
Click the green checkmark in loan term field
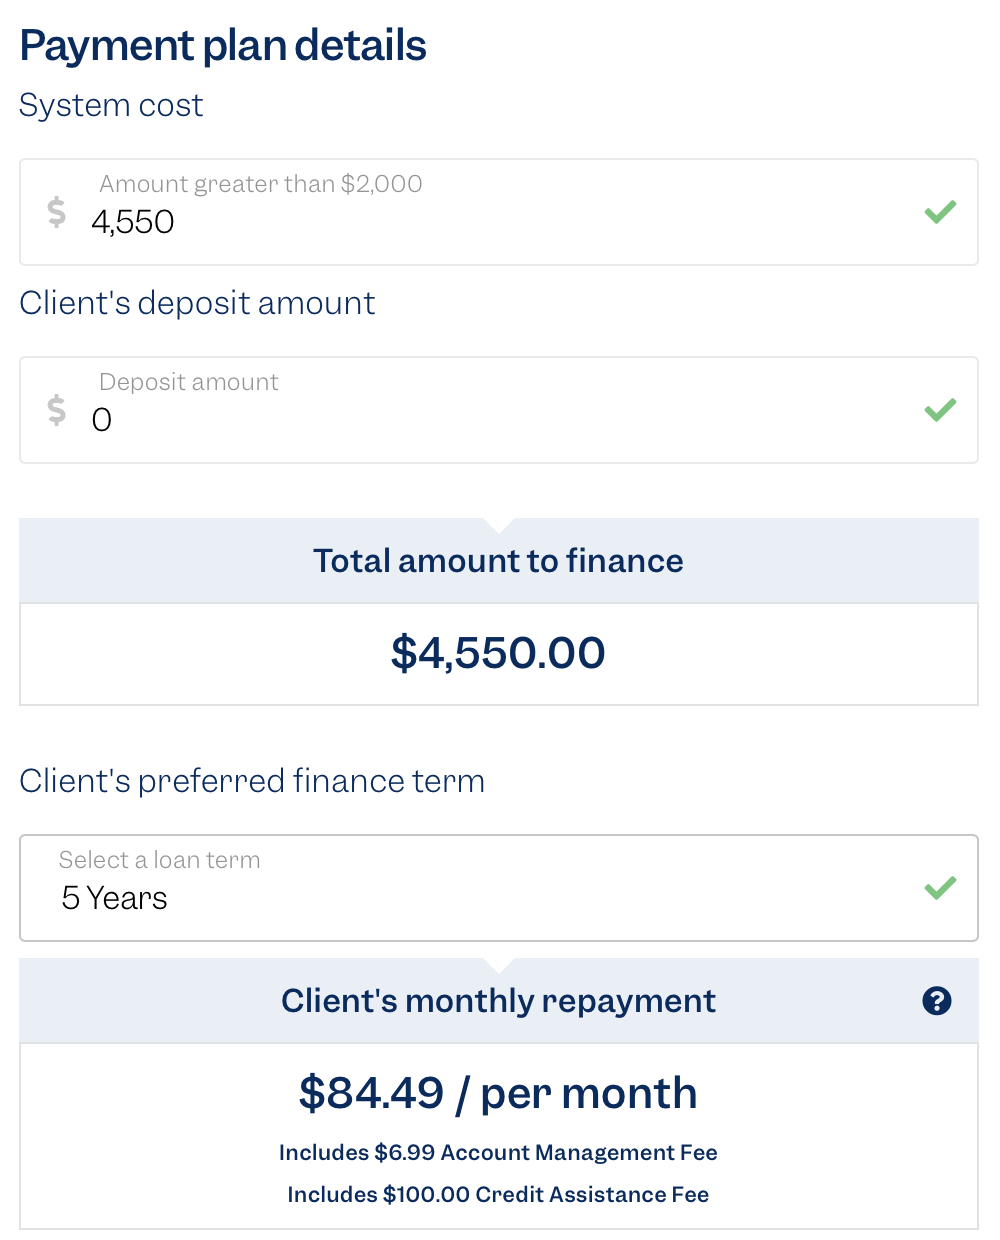[x=940, y=888]
